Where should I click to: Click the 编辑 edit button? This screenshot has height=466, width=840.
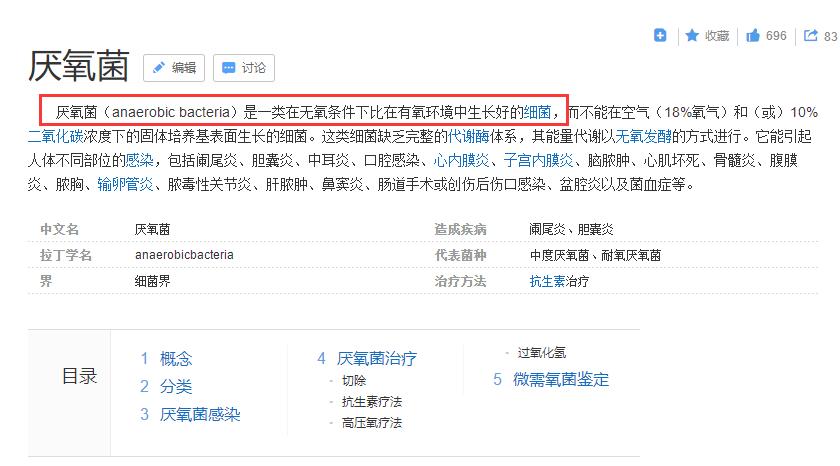pos(174,68)
